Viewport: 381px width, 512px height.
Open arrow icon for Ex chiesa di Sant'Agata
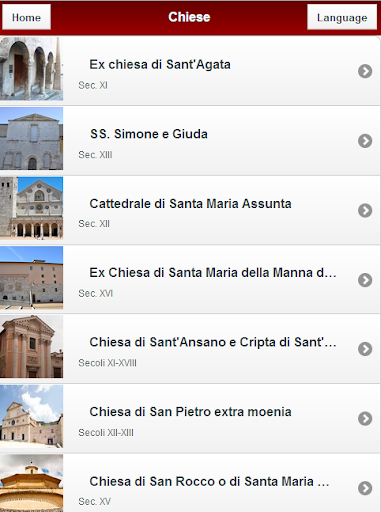coord(365,71)
